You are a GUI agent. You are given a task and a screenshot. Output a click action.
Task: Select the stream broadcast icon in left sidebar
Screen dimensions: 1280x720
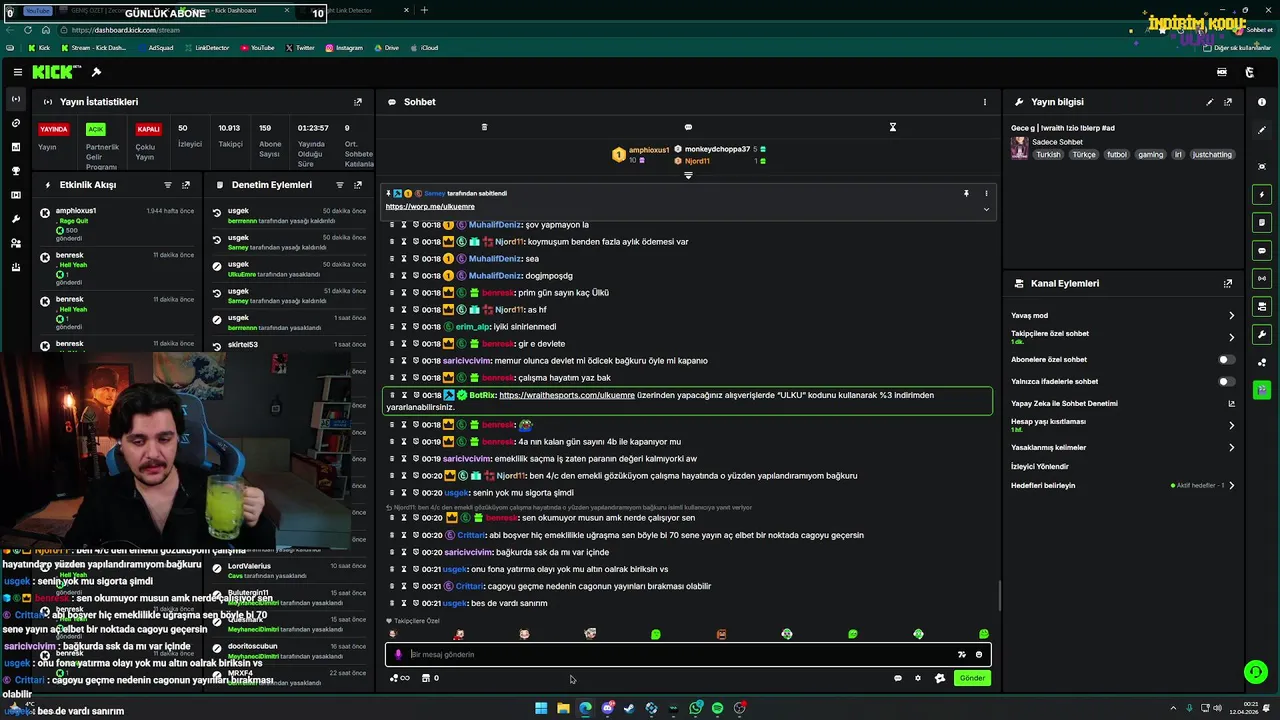coord(15,99)
